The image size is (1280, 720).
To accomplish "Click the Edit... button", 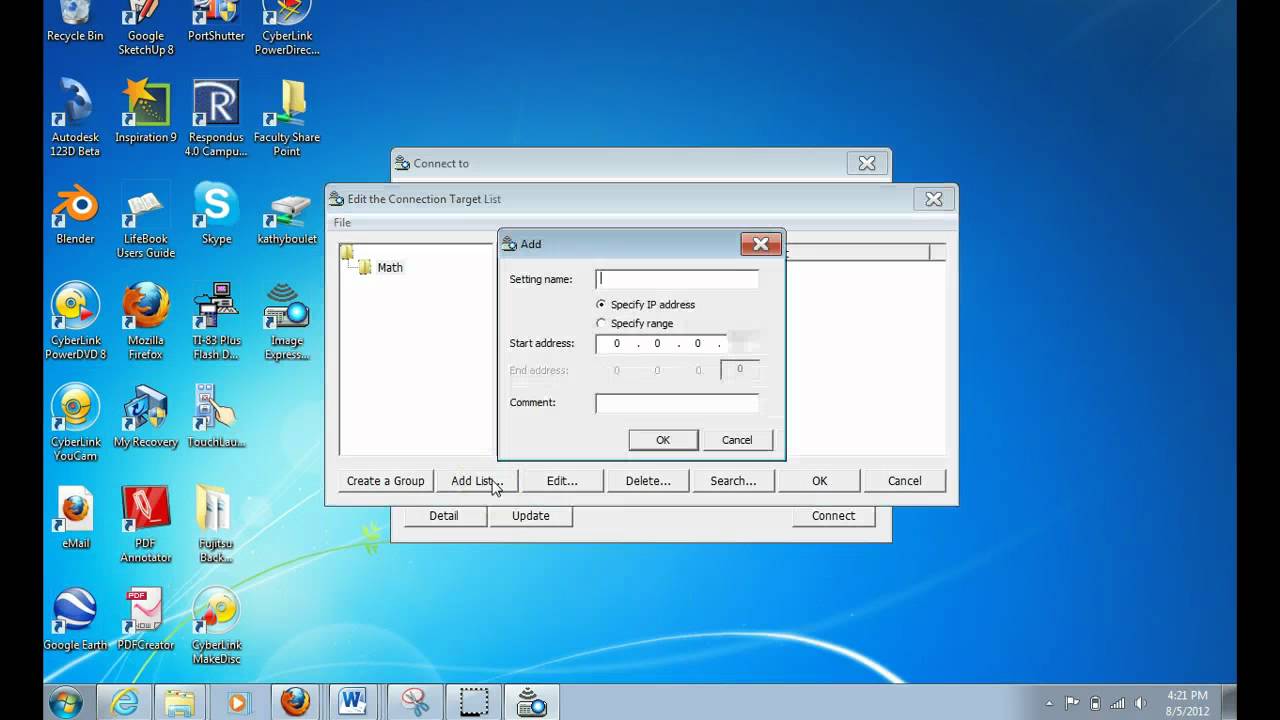I will click(x=562, y=481).
